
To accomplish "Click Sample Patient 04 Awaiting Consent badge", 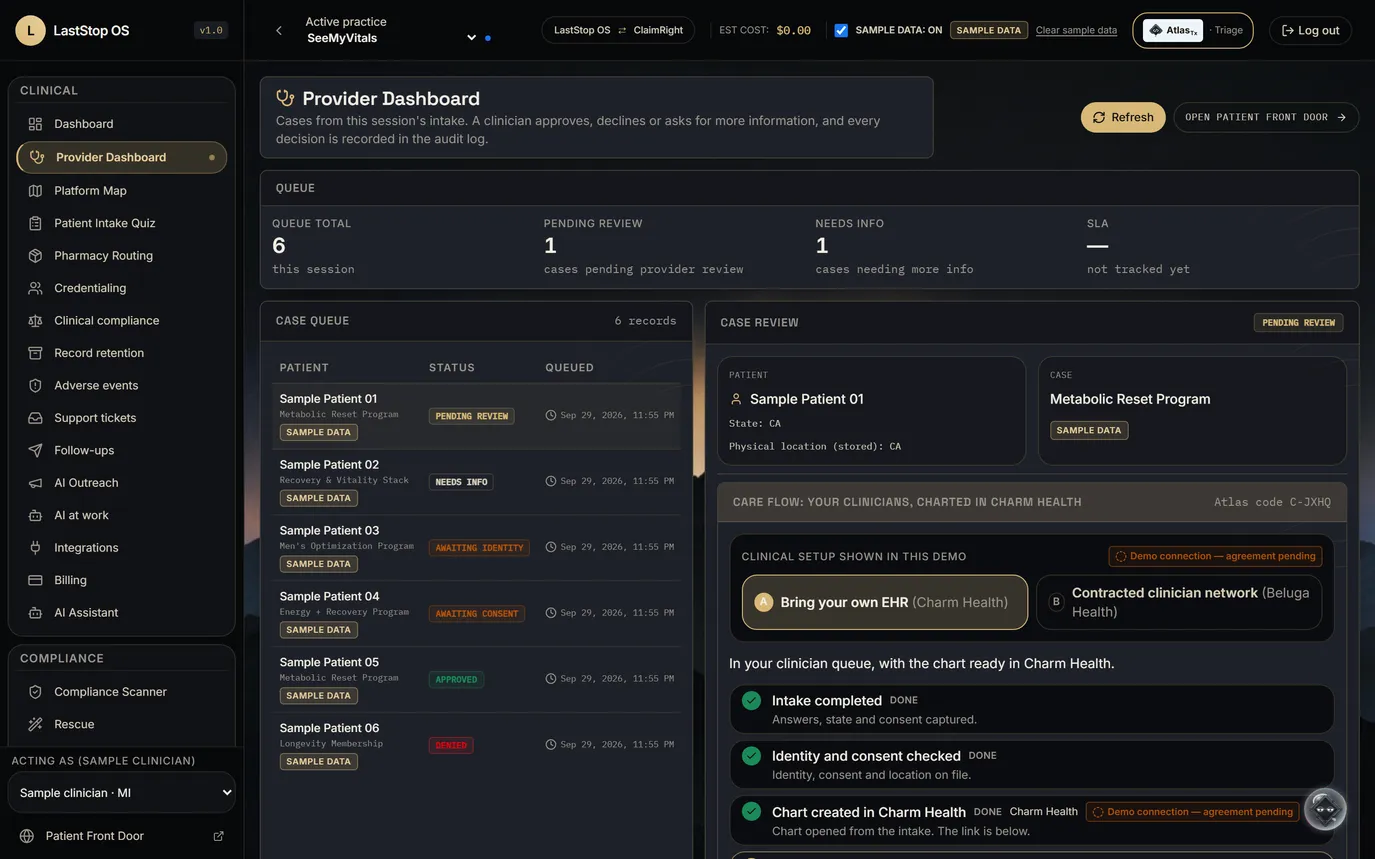I will 477,613.
